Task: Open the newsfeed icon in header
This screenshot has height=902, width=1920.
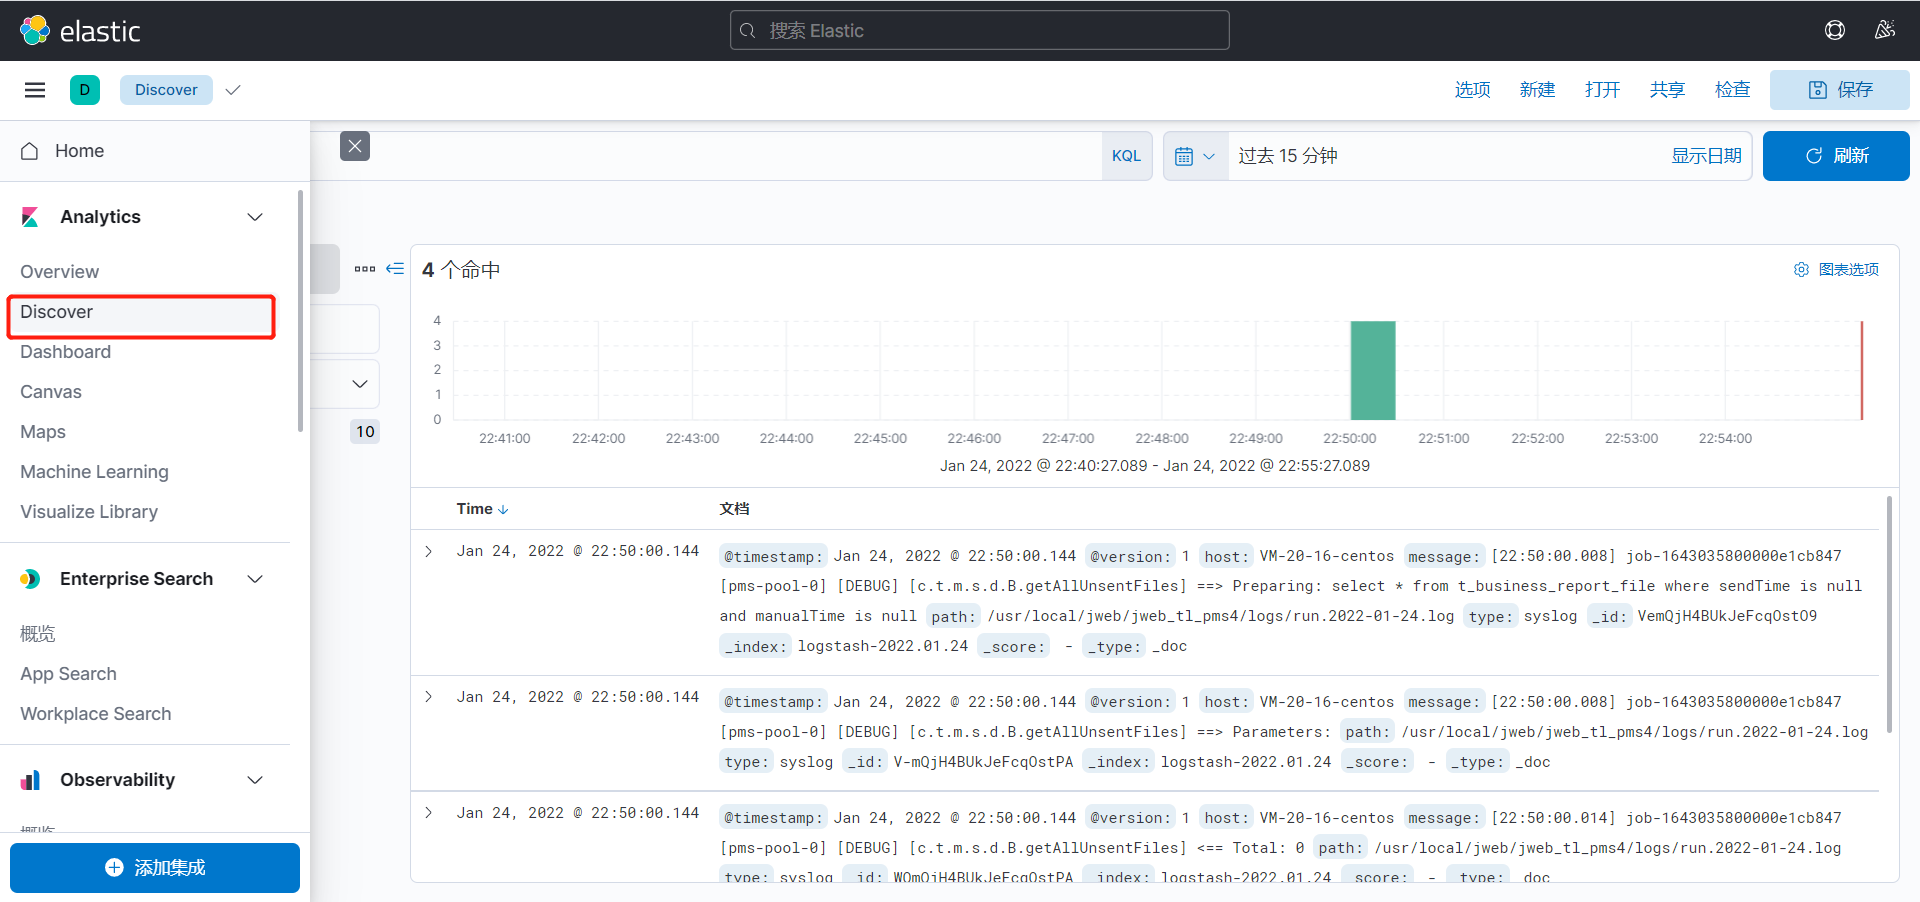Action: 1884,30
